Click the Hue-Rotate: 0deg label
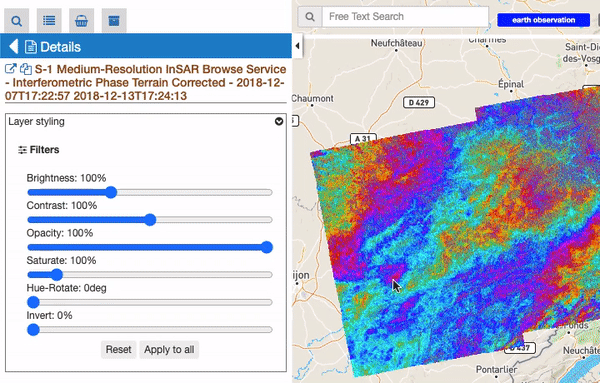 [66, 288]
